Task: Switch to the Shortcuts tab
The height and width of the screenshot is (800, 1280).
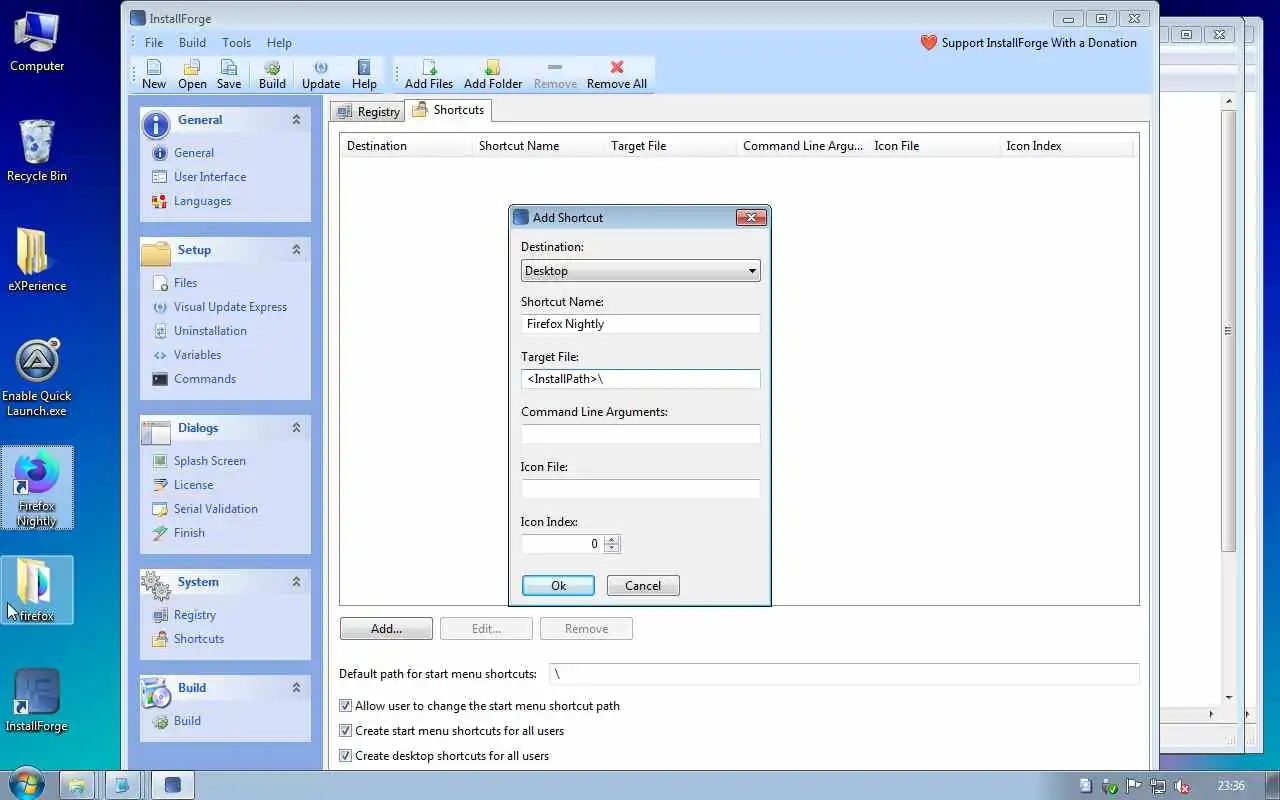Action: click(449, 110)
